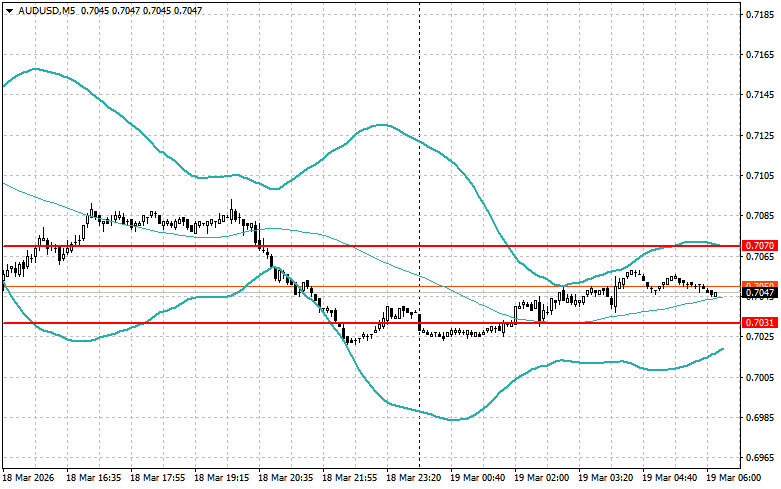Click the 0.7145 price axis label
The height and width of the screenshot is (489, 781).
pyautogui.click(x=761, y=95)
